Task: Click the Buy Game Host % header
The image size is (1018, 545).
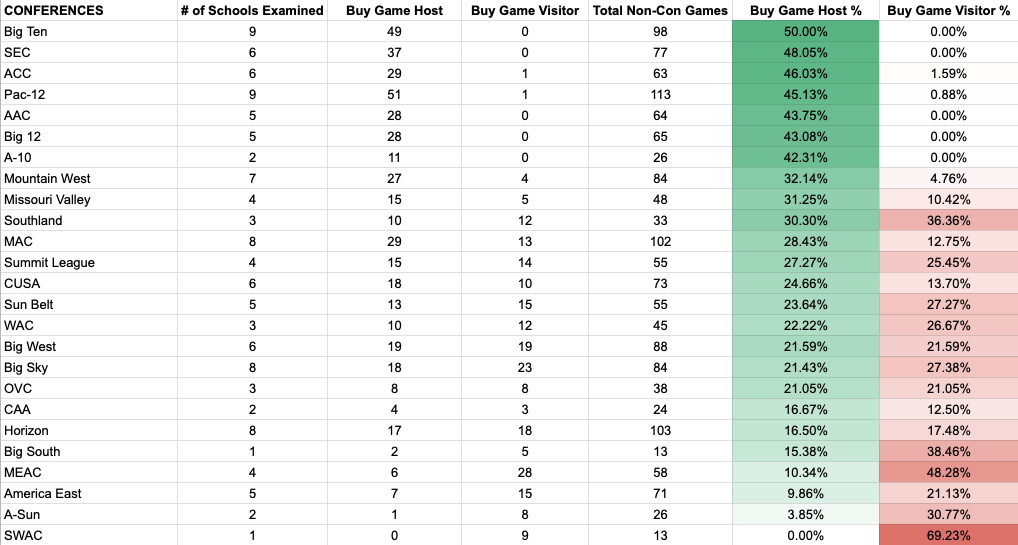Action: click(806, 10)
